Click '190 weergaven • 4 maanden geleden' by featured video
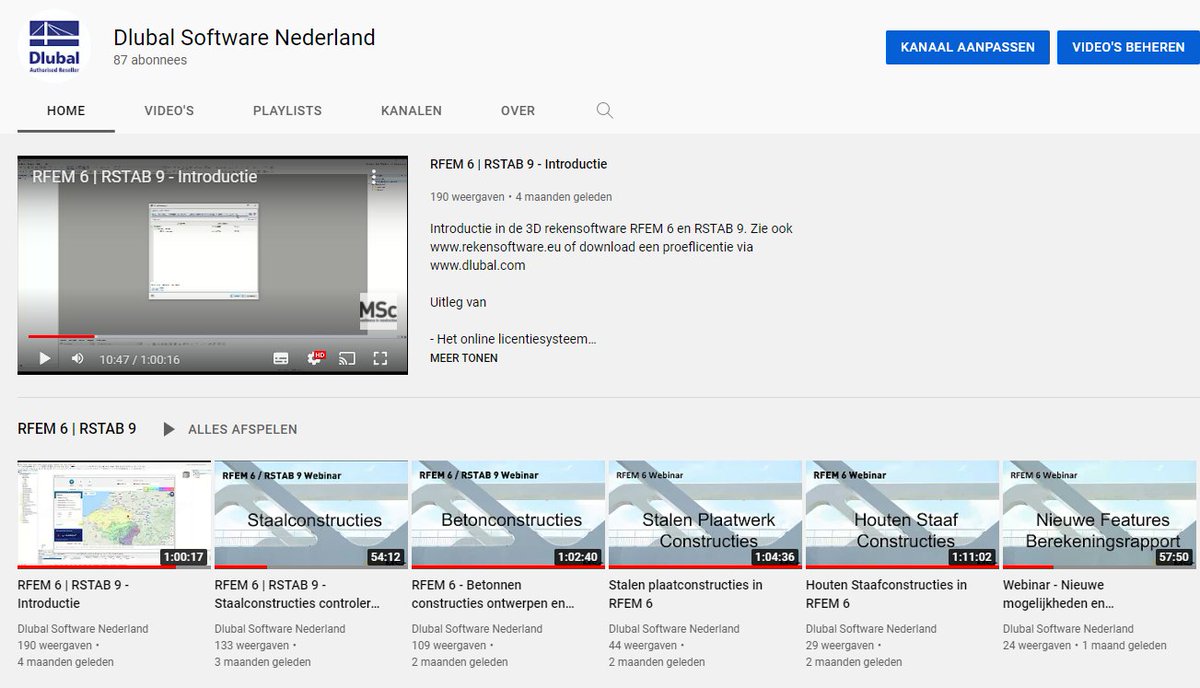The image size is (1200, 688). (521, 197)
